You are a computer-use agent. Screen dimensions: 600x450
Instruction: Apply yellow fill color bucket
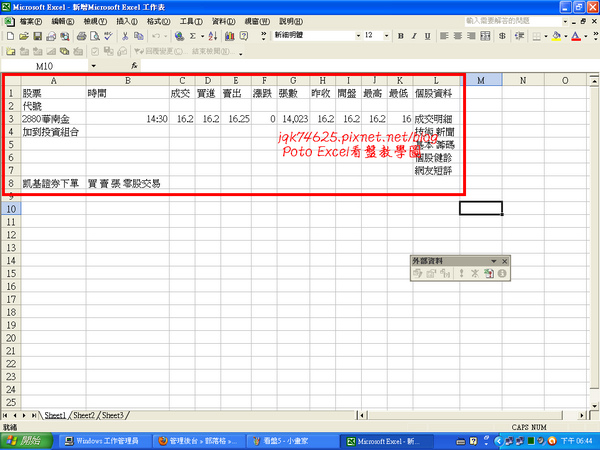[x=557, y=36]
